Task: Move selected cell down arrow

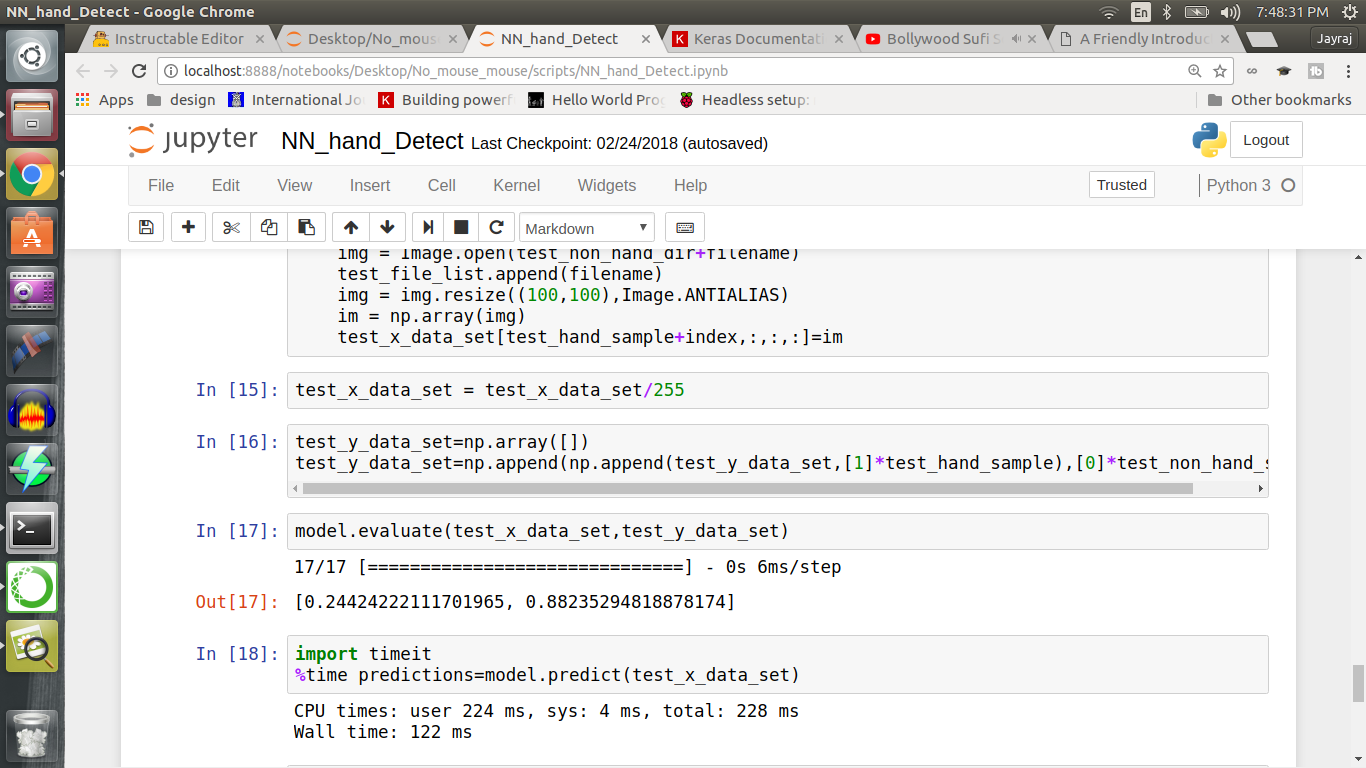Action: click(387, 227)
